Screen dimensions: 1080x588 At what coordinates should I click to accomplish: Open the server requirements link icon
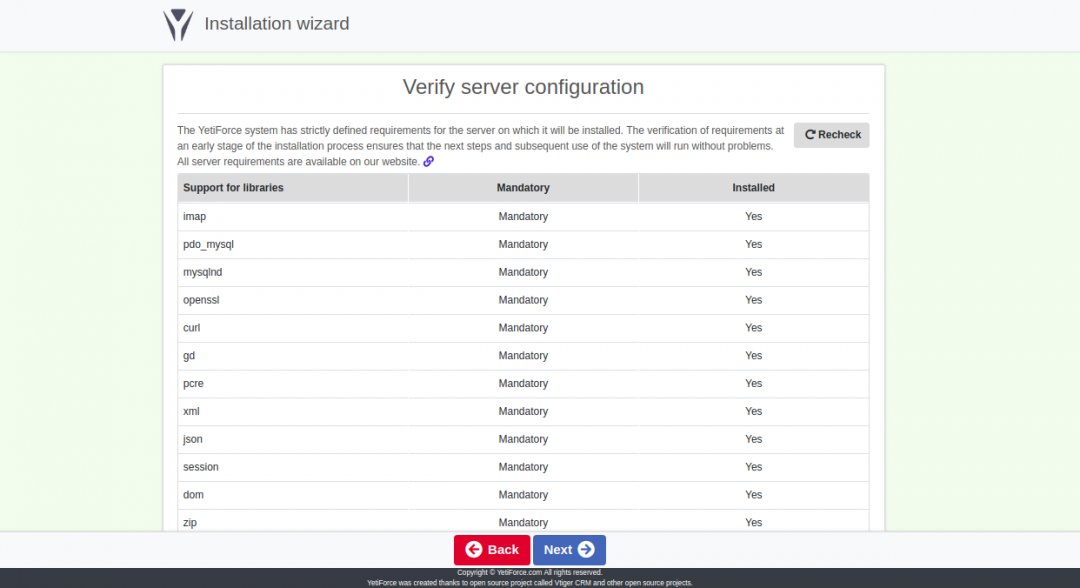[429, 161]
